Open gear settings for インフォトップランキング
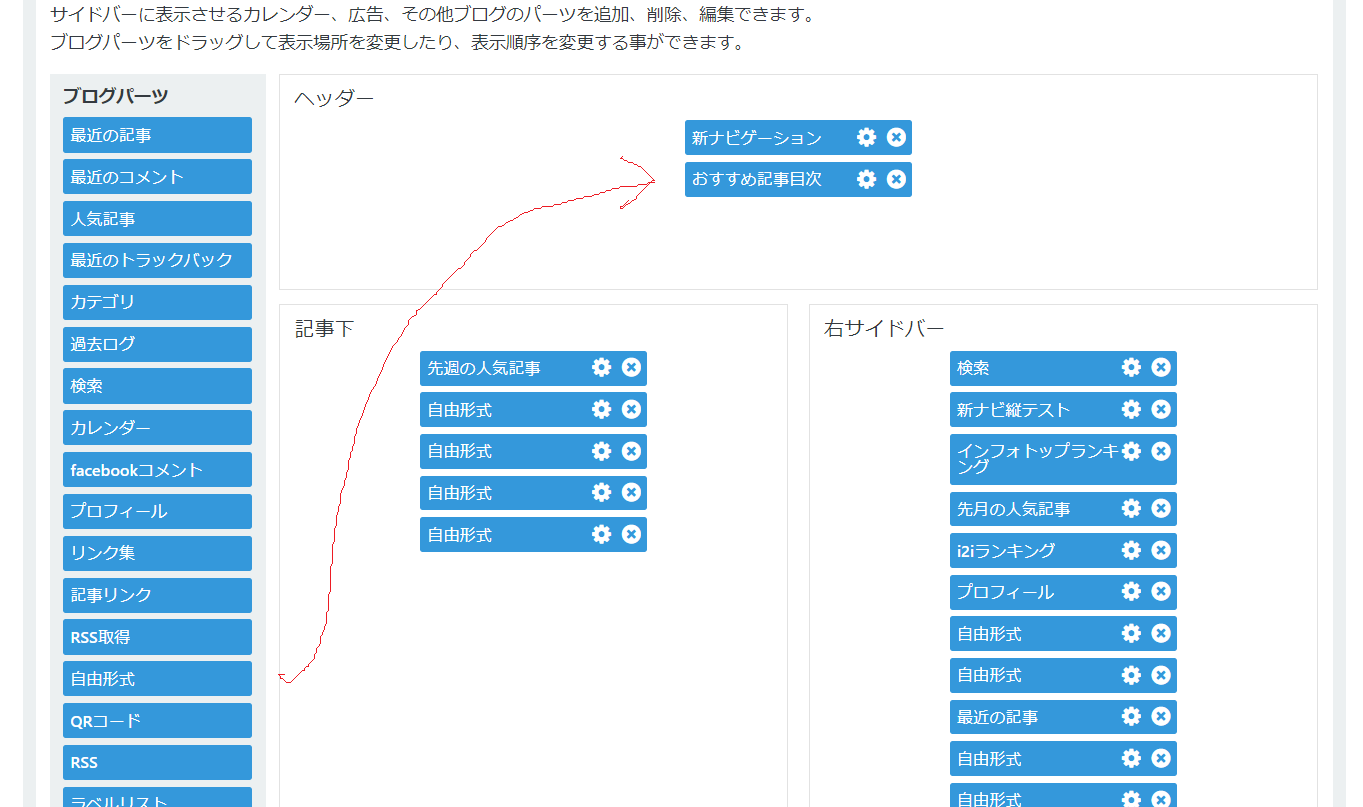 click(1131, 451)
